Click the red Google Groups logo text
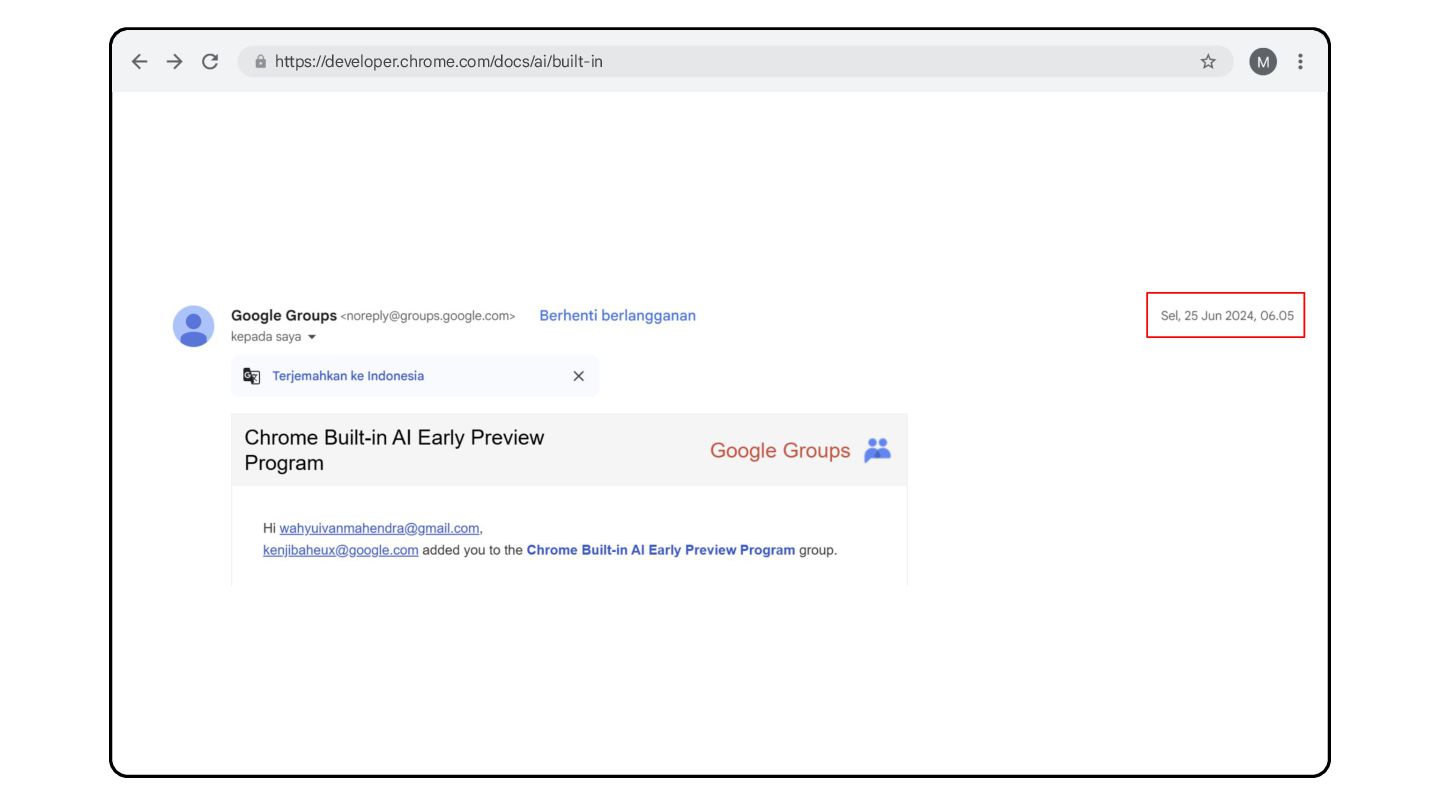1440x810 pixels. [780, 451]
